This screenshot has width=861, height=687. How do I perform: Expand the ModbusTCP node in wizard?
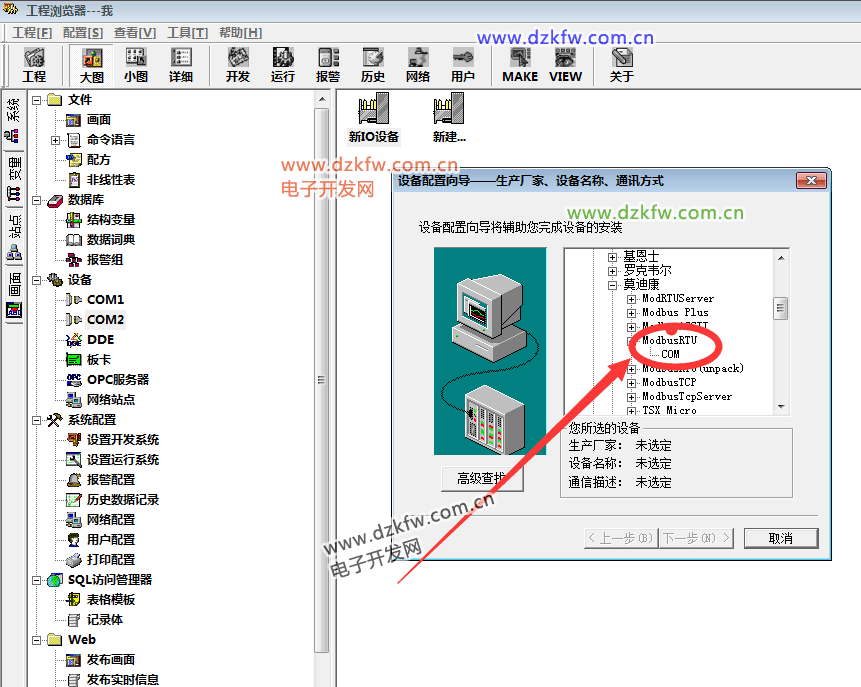tap(631, 382)
